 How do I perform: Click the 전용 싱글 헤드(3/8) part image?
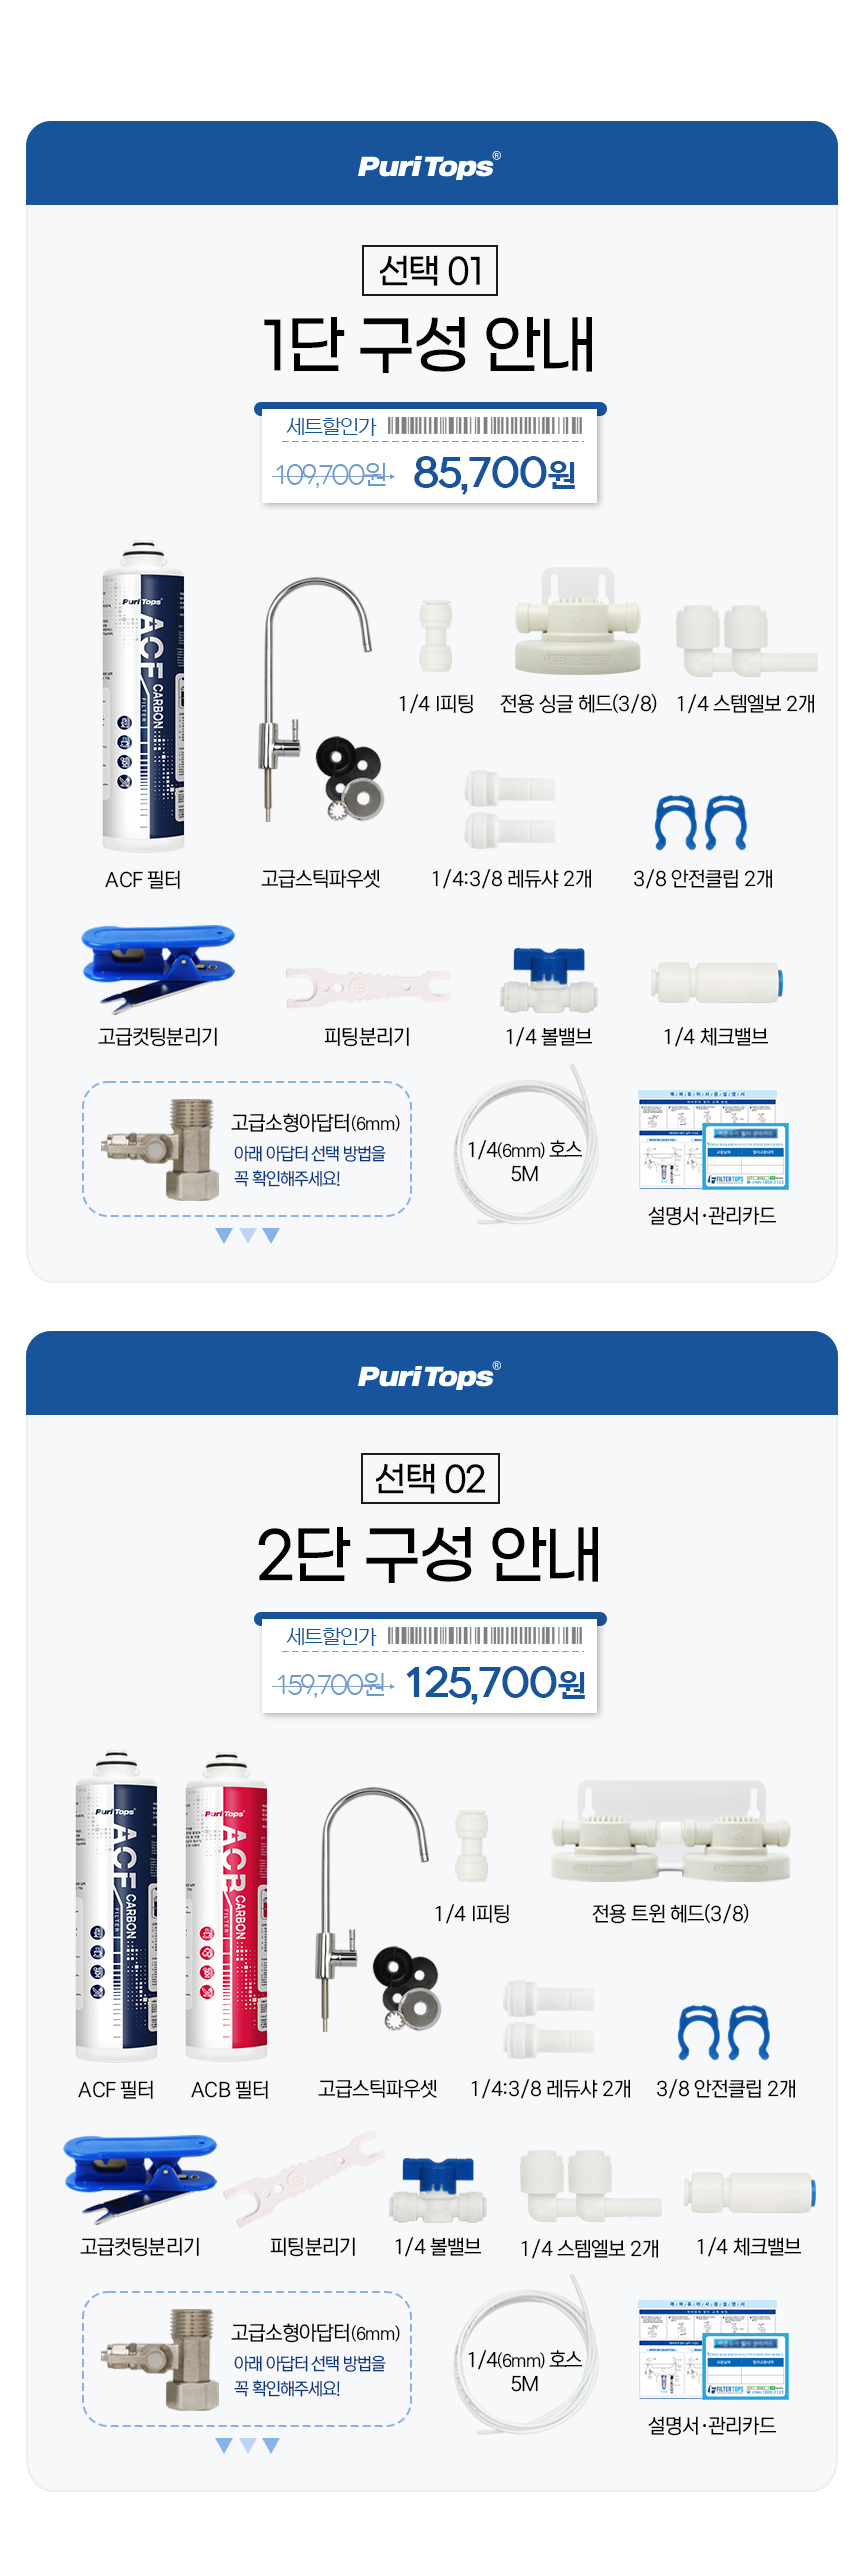pos(577,623)
